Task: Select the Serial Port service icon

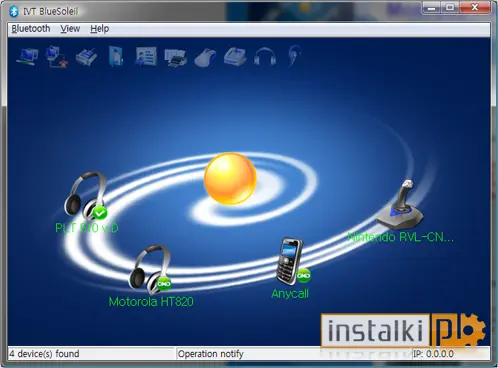Action: pyautogui.click(x=86, y=57)
